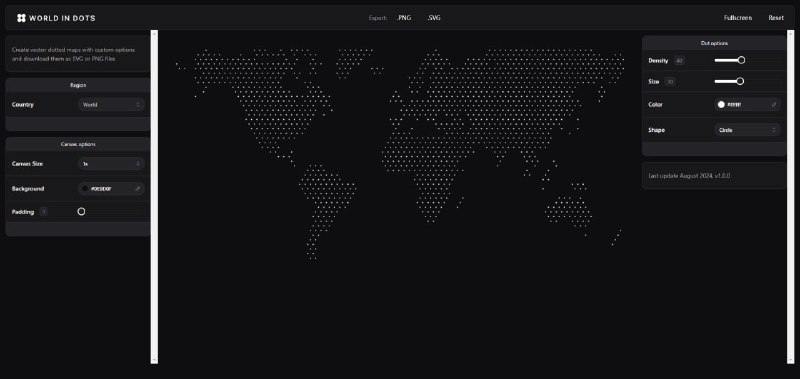Viewport: 800px width, 379px height.
Task: Click the right vertical scrollbar track
Action: [x=790, y=196]
